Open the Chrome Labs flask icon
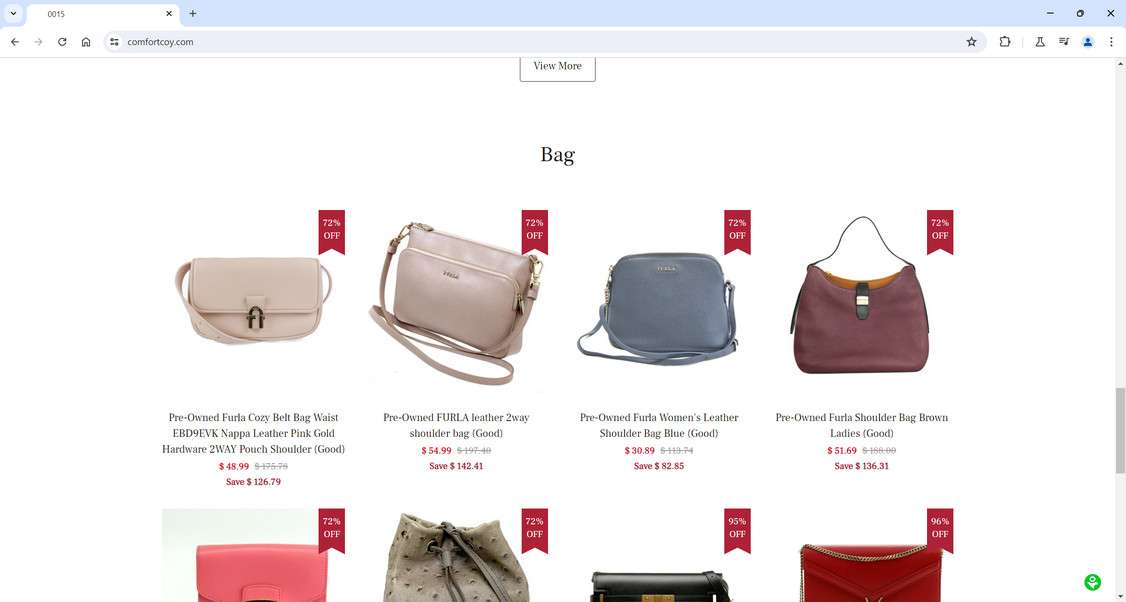The height and width of the screenshot is (602, 1126). (x=1039, y=42)
